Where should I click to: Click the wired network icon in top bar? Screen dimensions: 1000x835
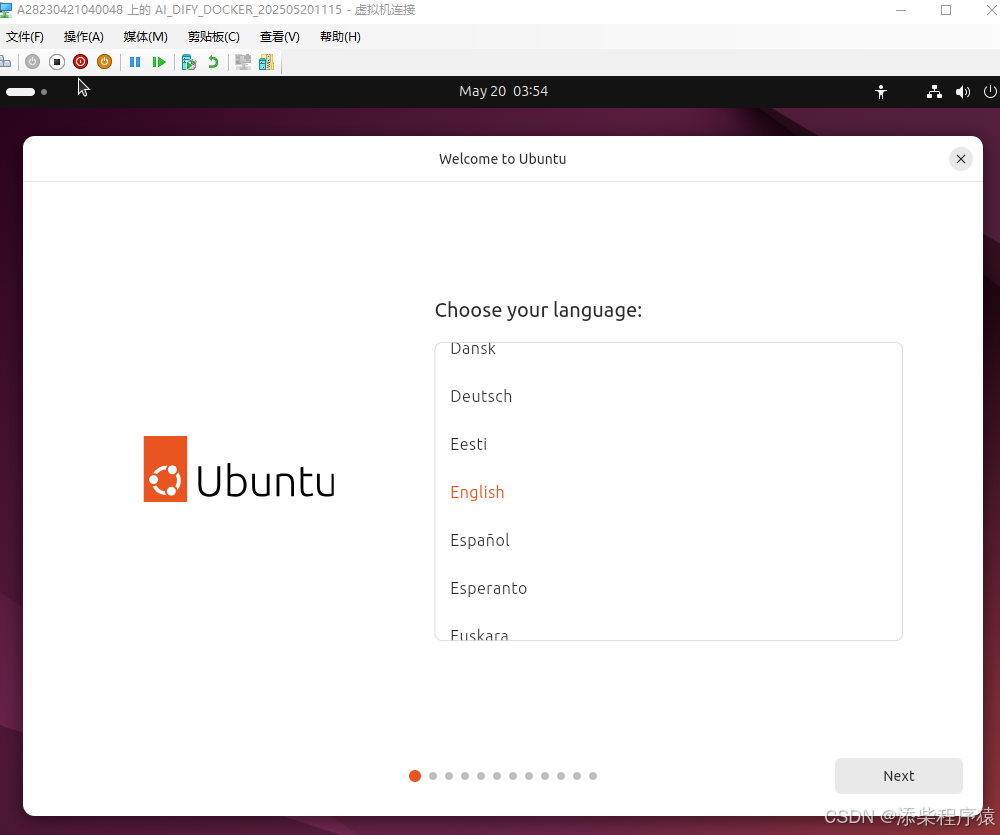(x=934, y=92)
